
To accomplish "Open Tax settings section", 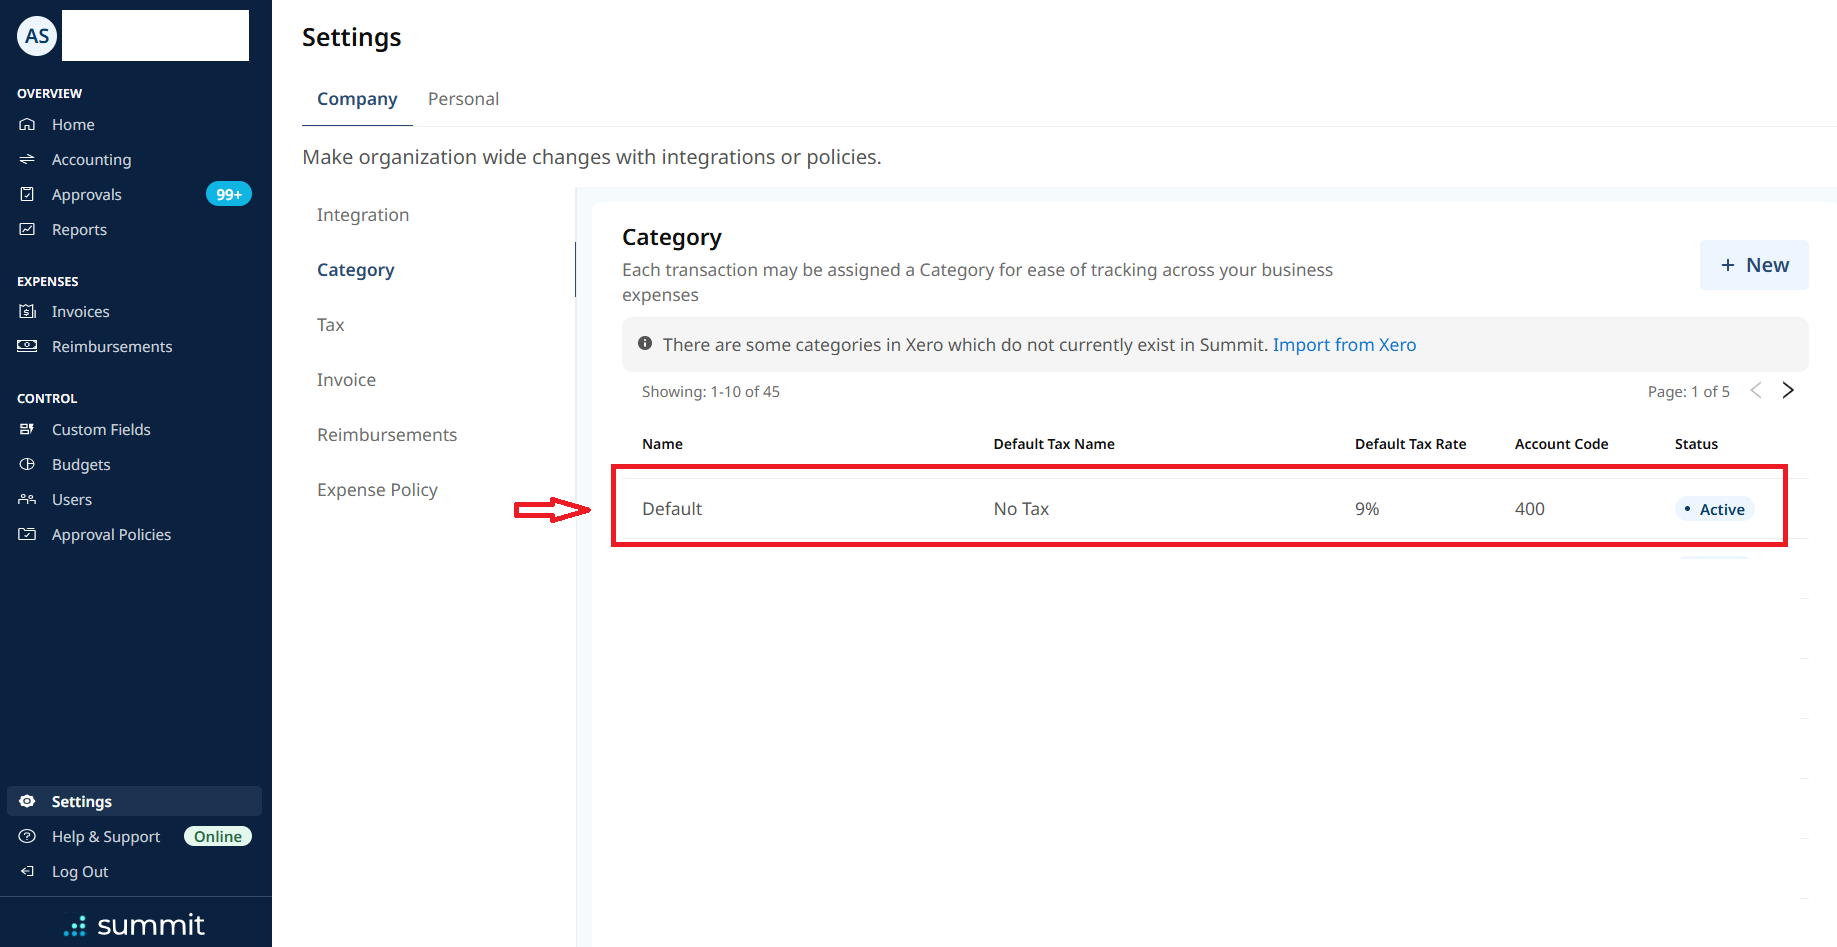I will pos(330,325).
